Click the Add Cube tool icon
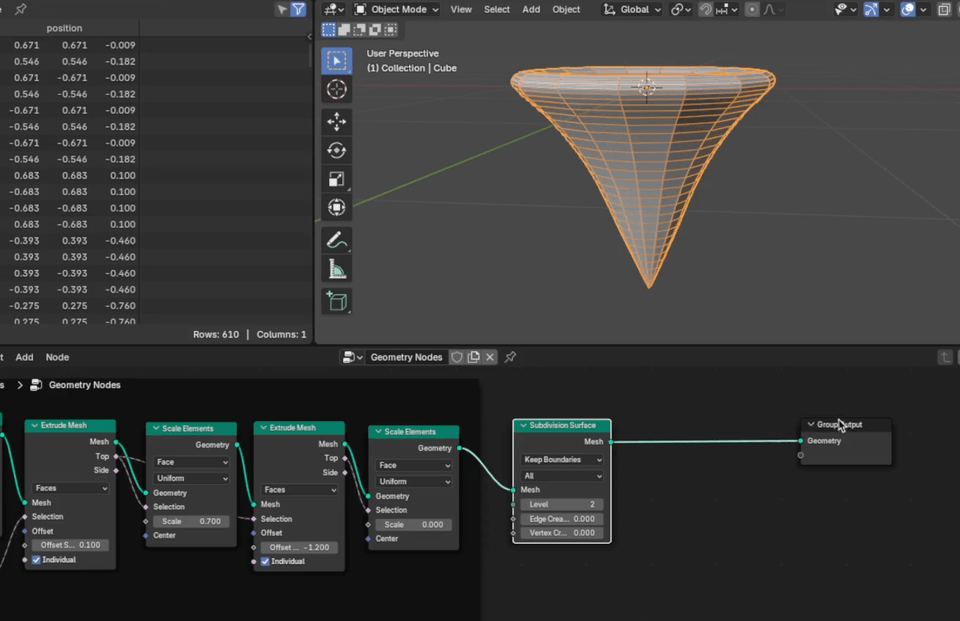The width and height of the screenshot is (960, 621). [x=336, y=301]
